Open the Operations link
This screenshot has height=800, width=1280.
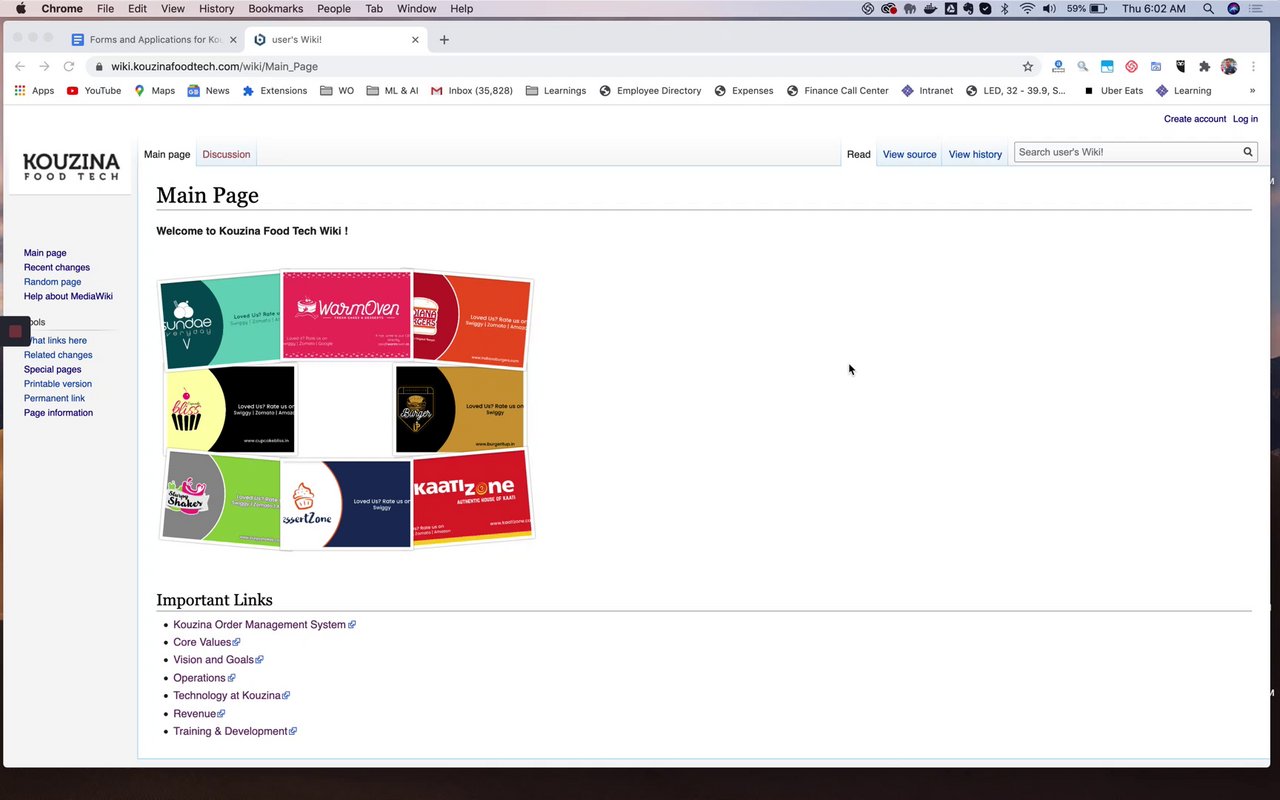(x=204, y=677)
